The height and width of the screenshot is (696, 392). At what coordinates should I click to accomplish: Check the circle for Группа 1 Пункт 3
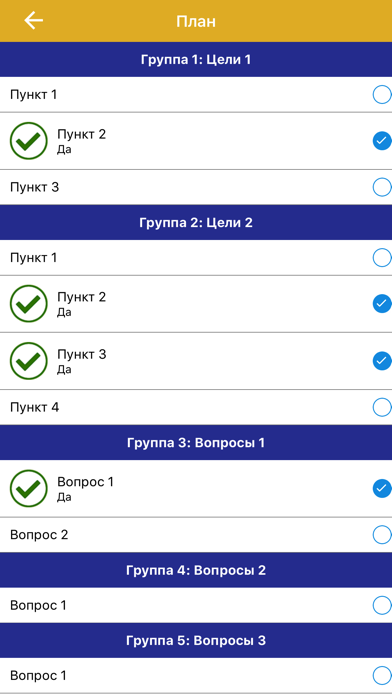click(382, 187)
